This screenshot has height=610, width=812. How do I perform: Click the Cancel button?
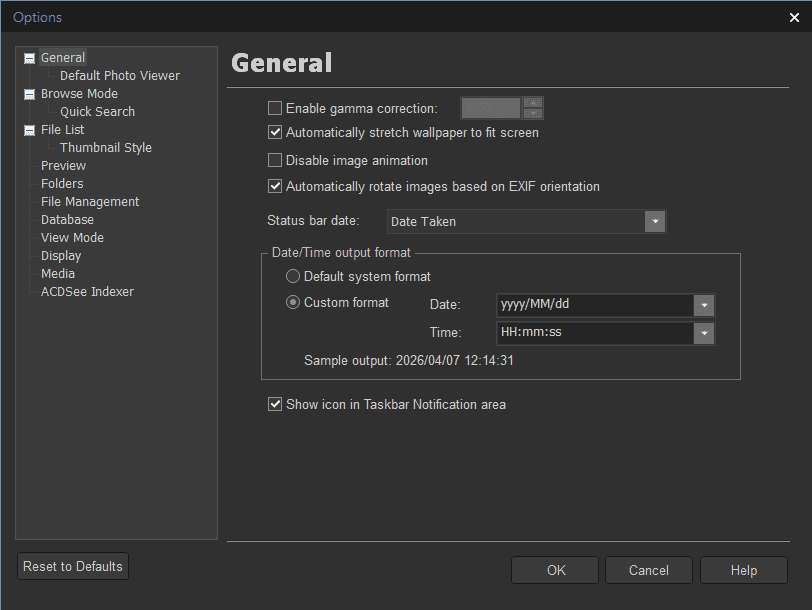click(649, 571)
